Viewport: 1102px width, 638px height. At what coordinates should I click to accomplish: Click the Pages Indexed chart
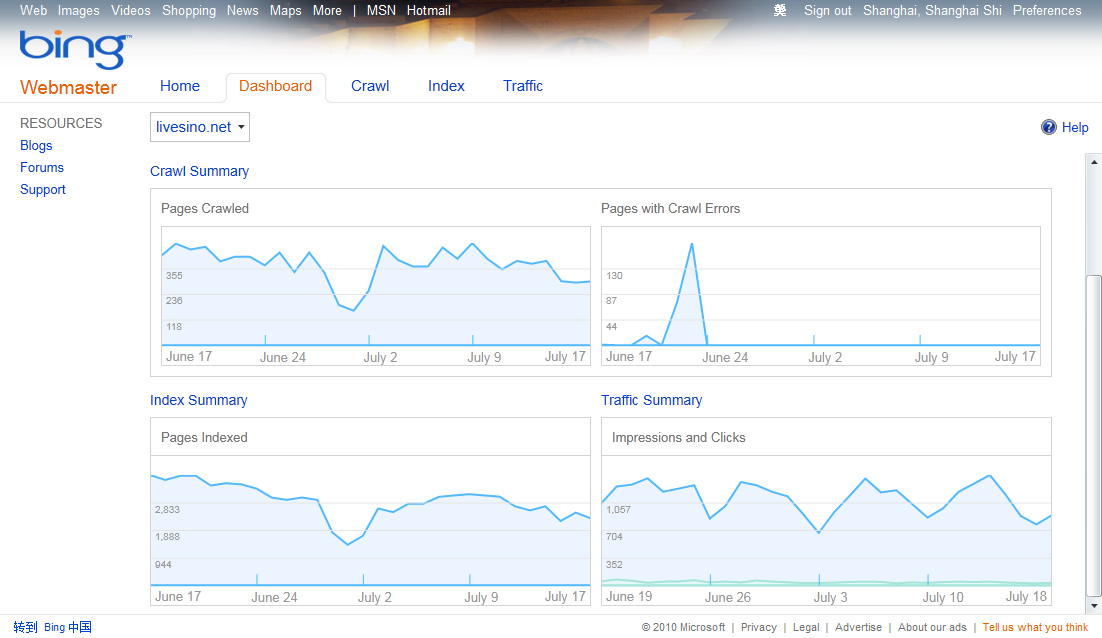[370, 530]
